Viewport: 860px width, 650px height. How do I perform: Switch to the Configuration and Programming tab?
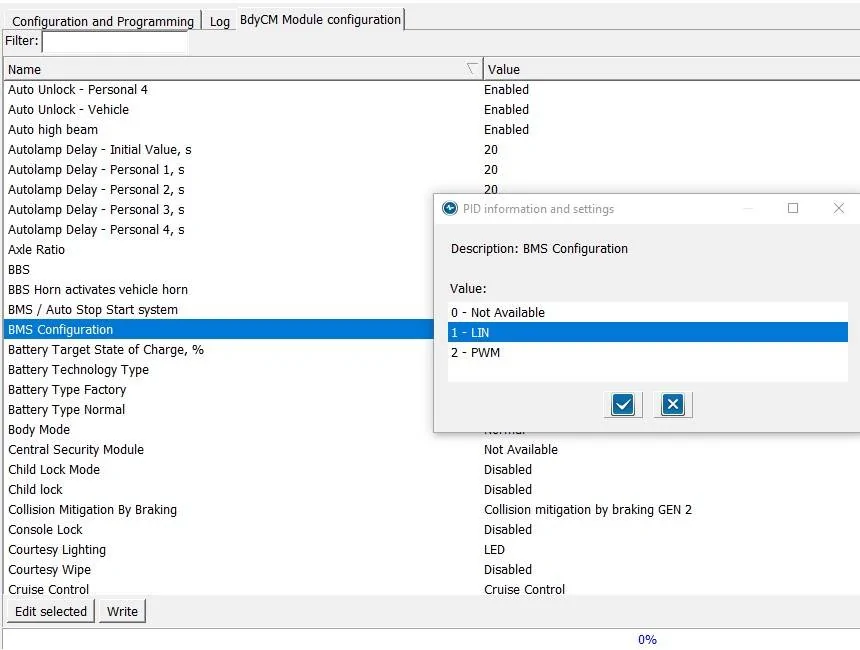(103, 21)
